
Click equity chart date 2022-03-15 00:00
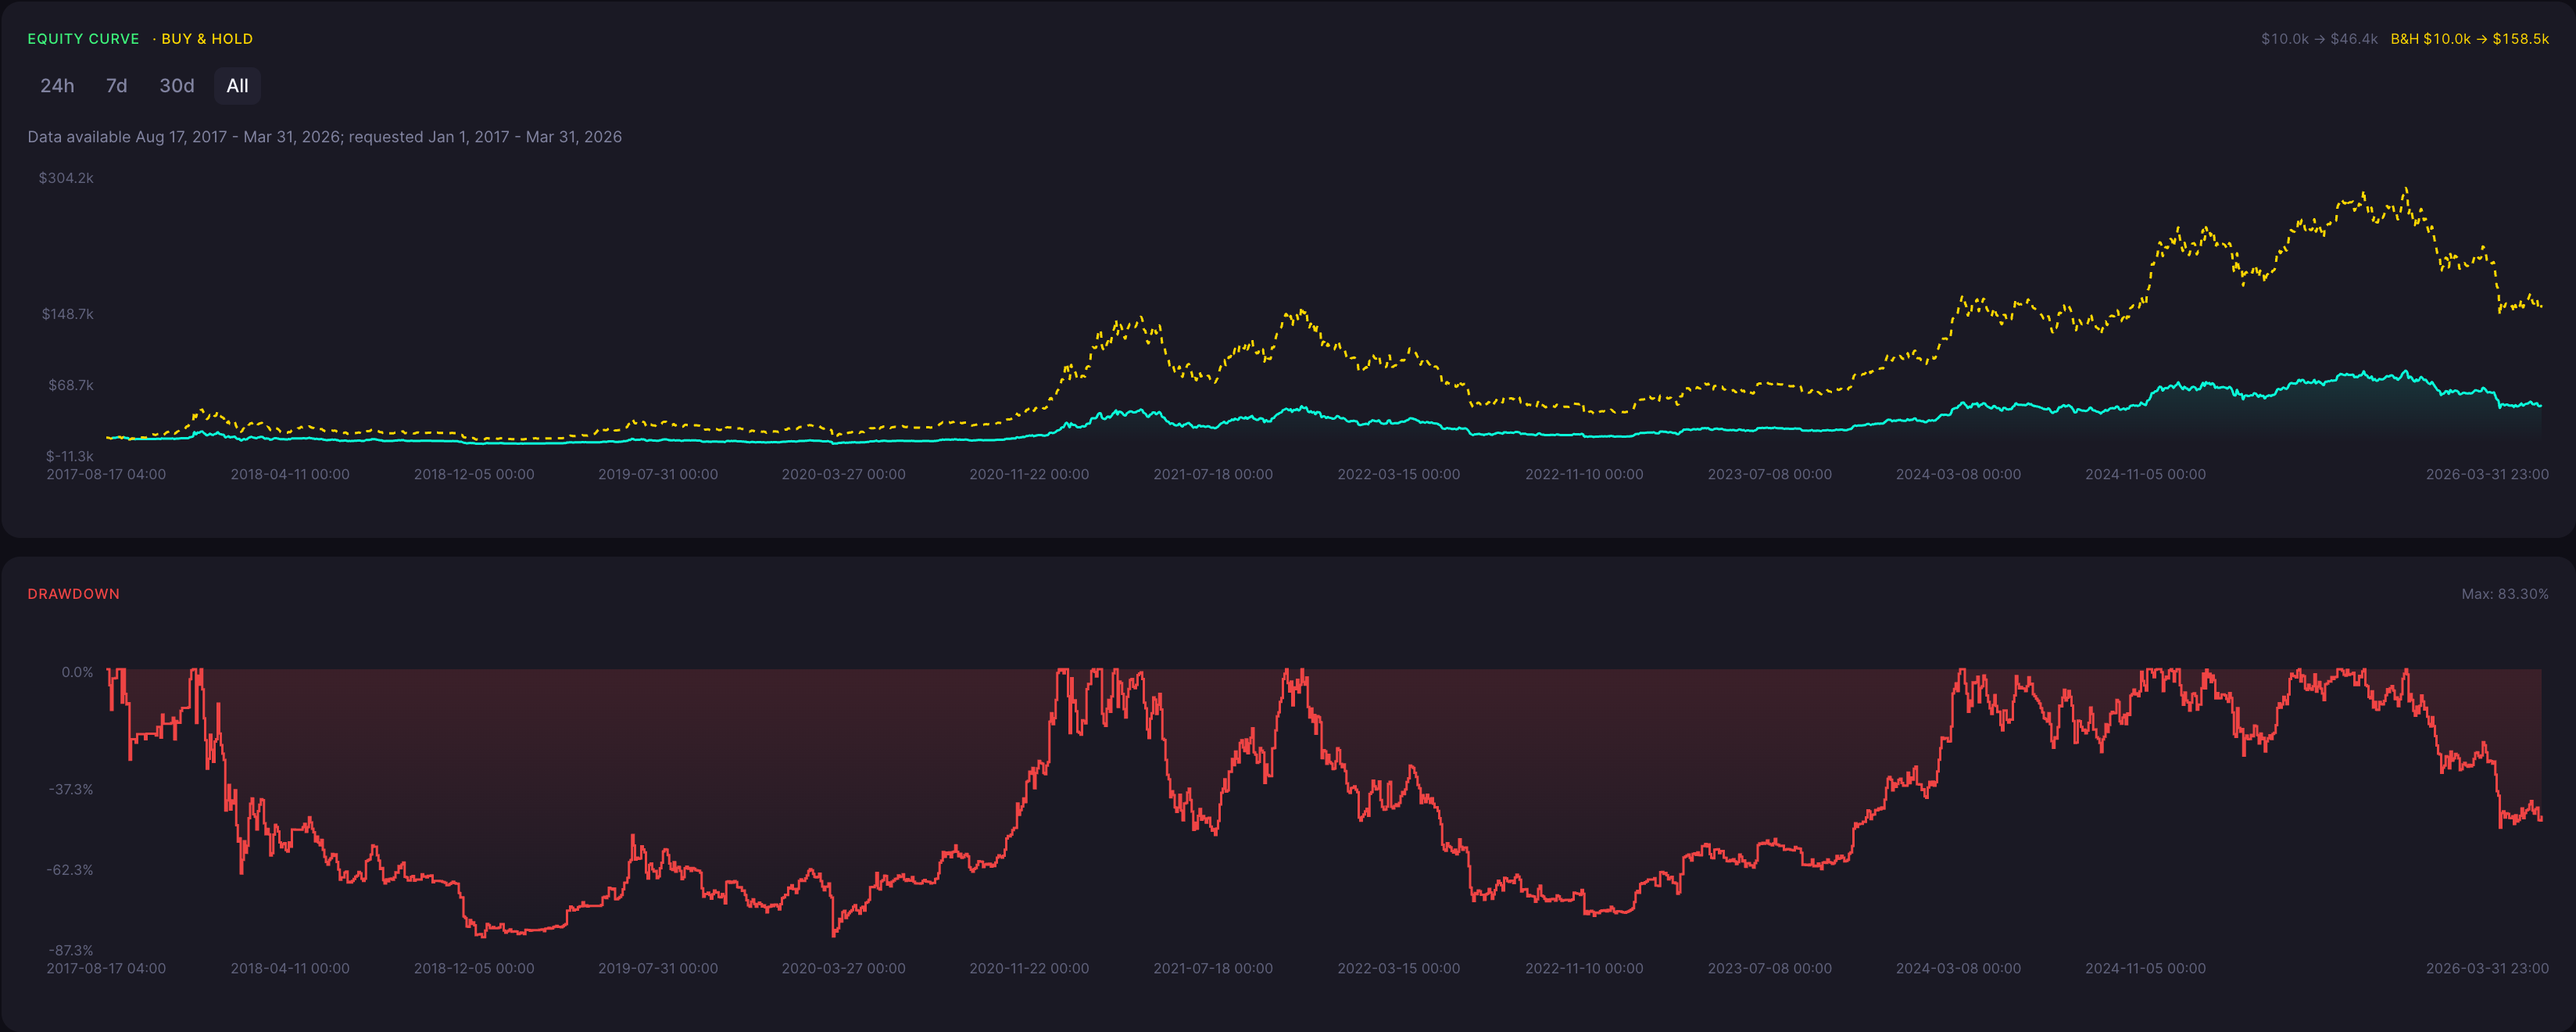click(1399, 474)
